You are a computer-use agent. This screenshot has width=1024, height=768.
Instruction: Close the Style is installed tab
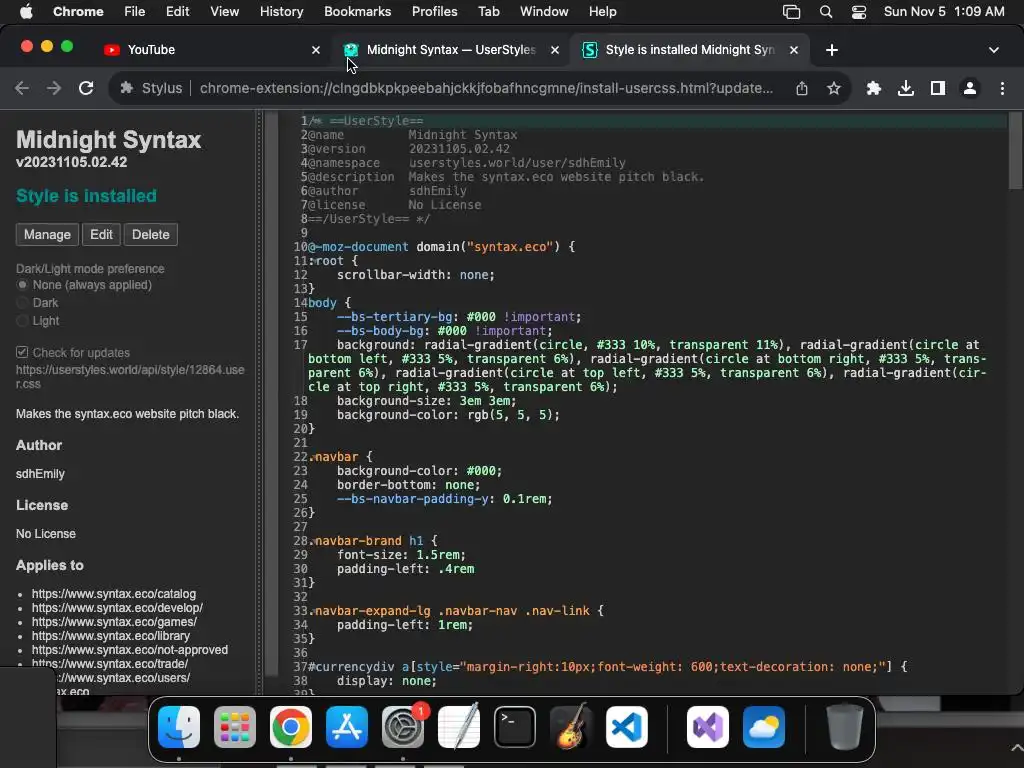click(793, 50)
